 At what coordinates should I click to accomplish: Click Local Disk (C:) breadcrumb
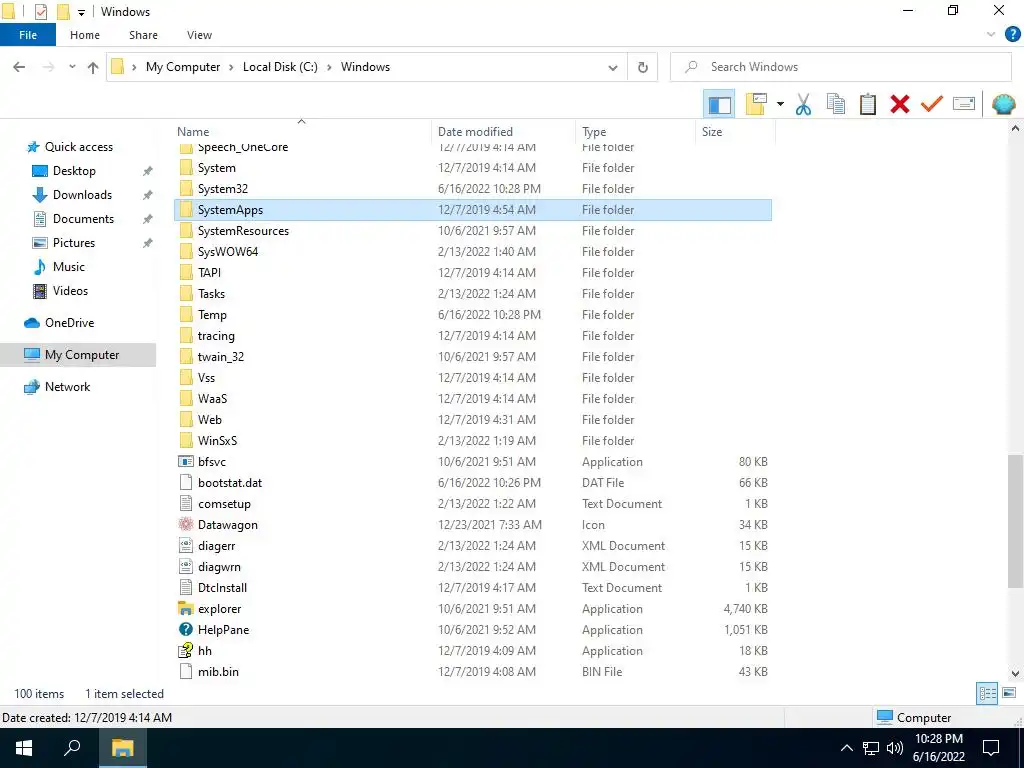pyautogui.click(x=280, y=67)
